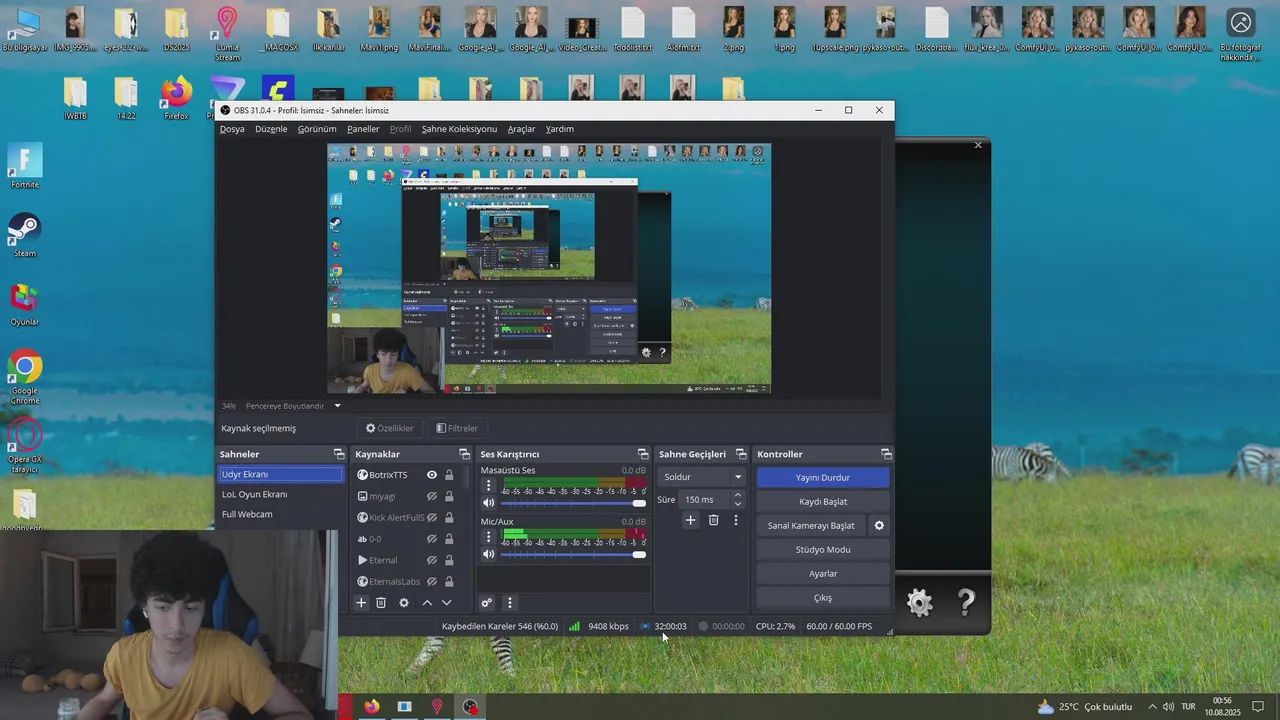1280x720 pixels.
Task: Open Firefox from the taskbar
Action: [372, 707]
